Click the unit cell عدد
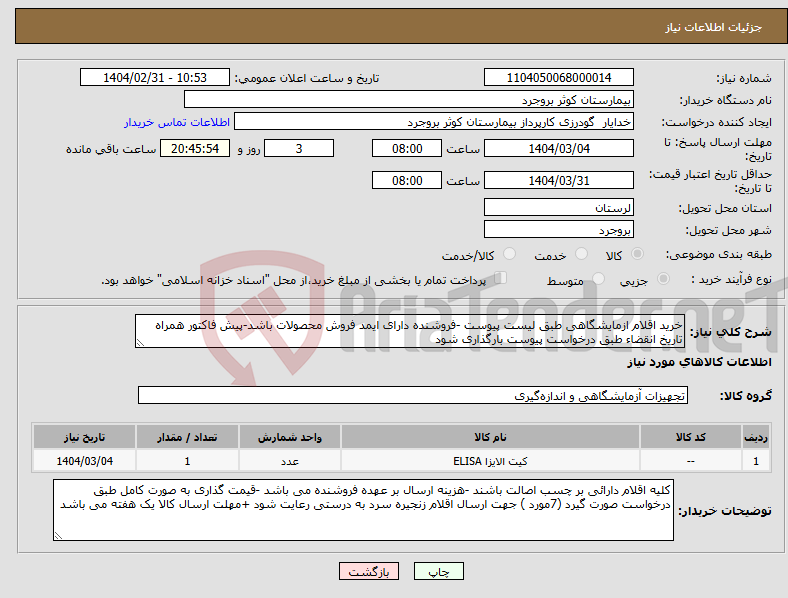The image size is (788, 598). tap(290, 461)
